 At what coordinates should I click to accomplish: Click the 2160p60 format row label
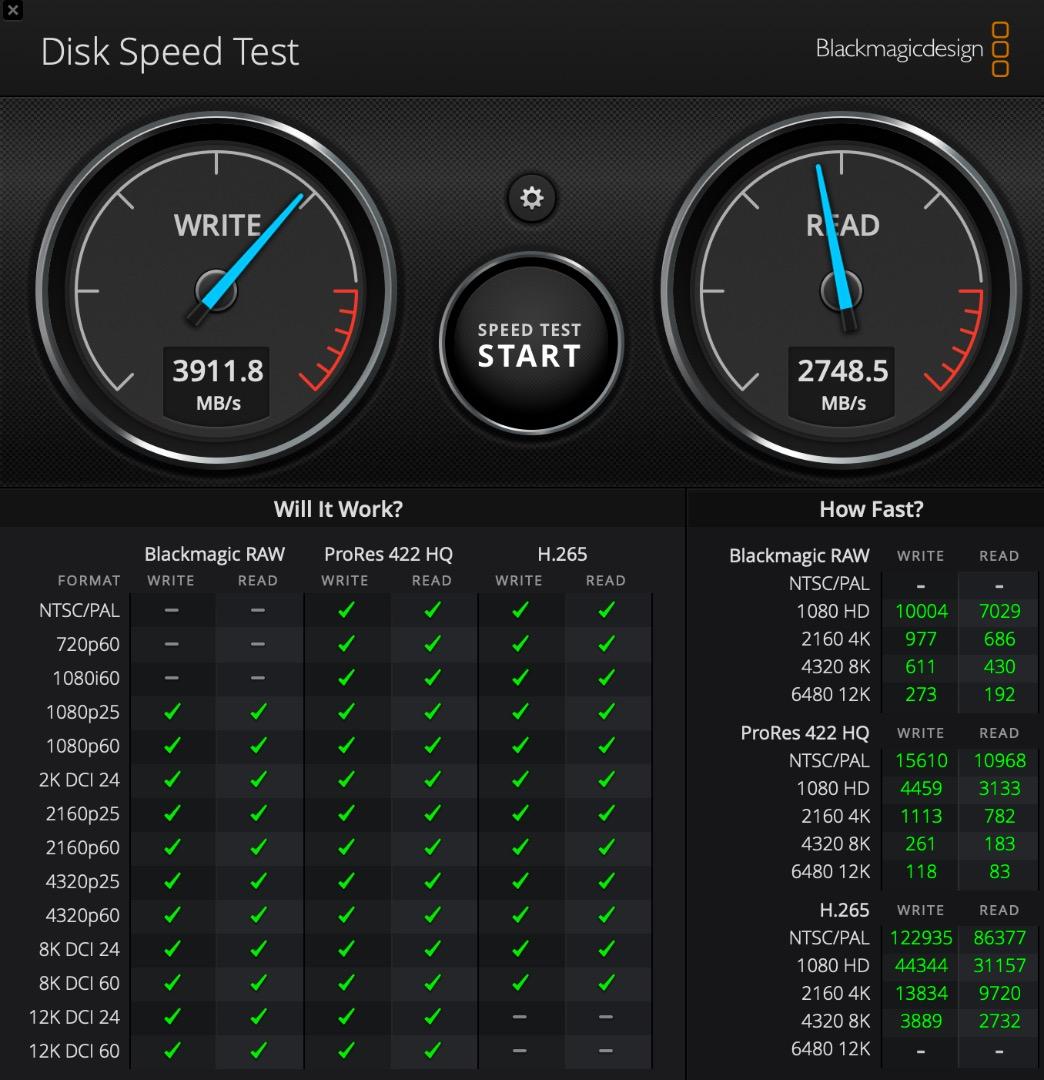pos(82,848)
